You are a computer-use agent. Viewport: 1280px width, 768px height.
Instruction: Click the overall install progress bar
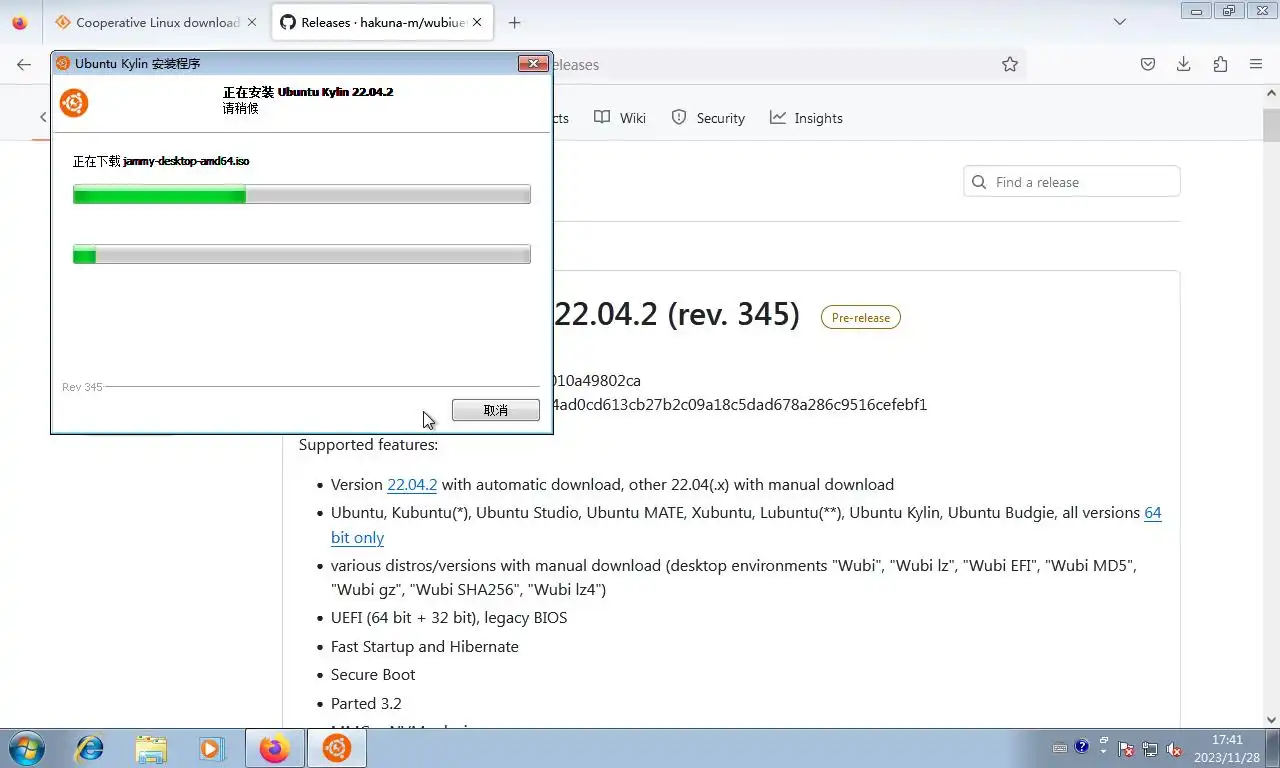click(x=301, y=255)
